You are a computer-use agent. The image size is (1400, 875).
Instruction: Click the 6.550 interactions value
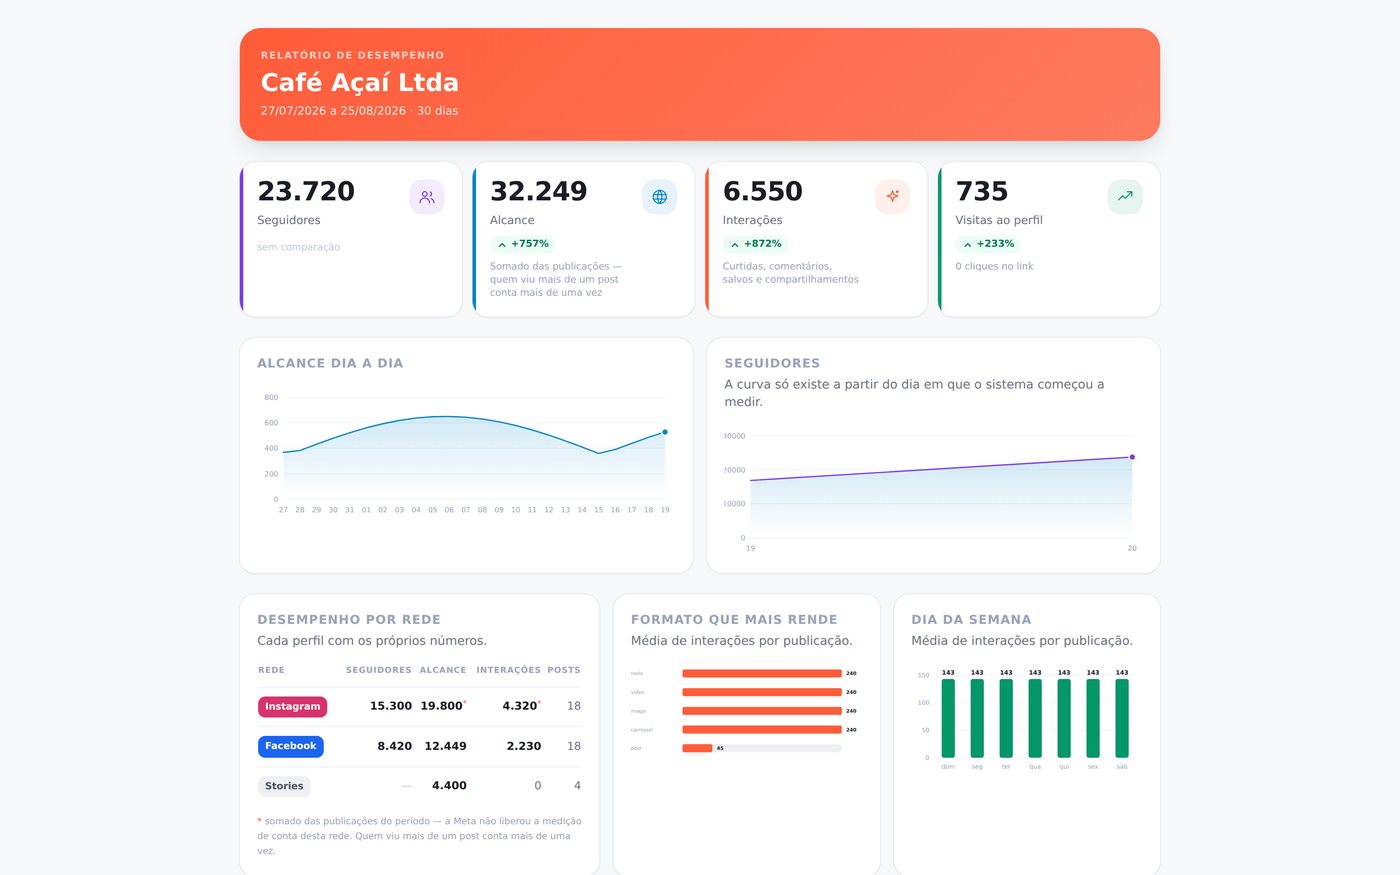pyautogui.click(x=763, y=191)
